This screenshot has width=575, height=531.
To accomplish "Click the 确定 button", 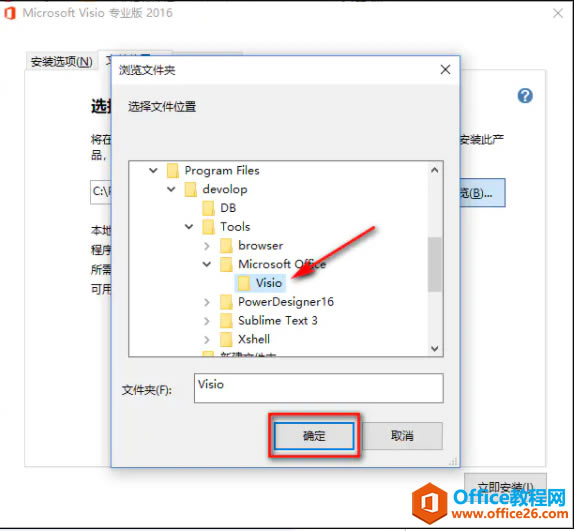I will [314, 436].
